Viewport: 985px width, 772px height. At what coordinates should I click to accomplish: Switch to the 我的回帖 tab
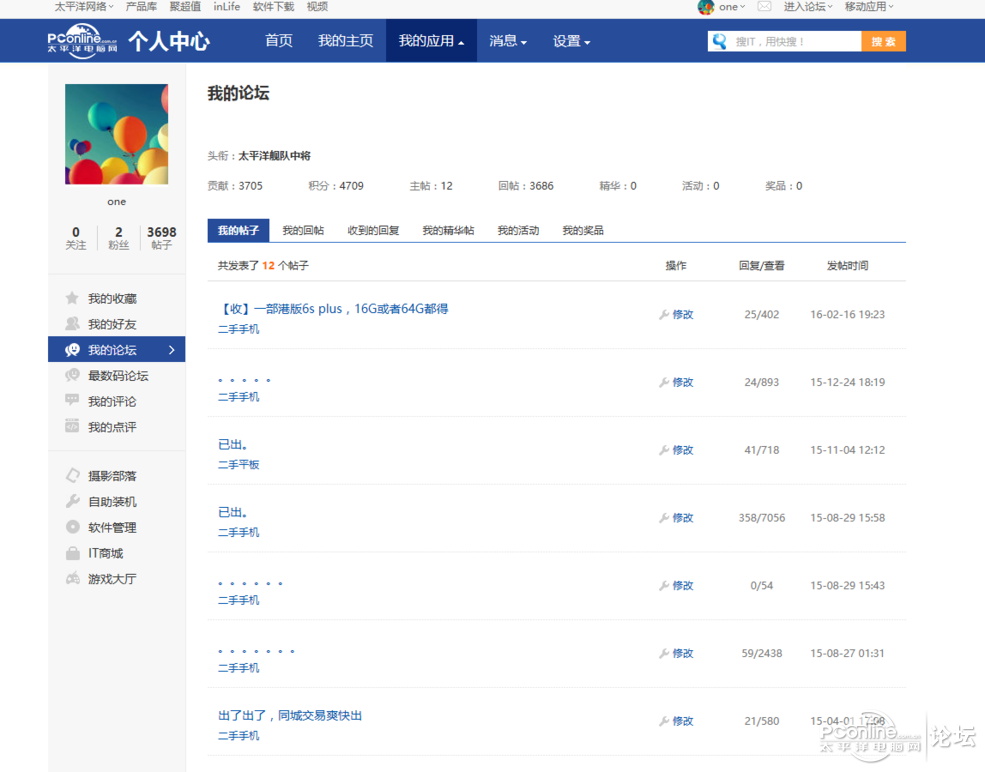tap(303, 230)
